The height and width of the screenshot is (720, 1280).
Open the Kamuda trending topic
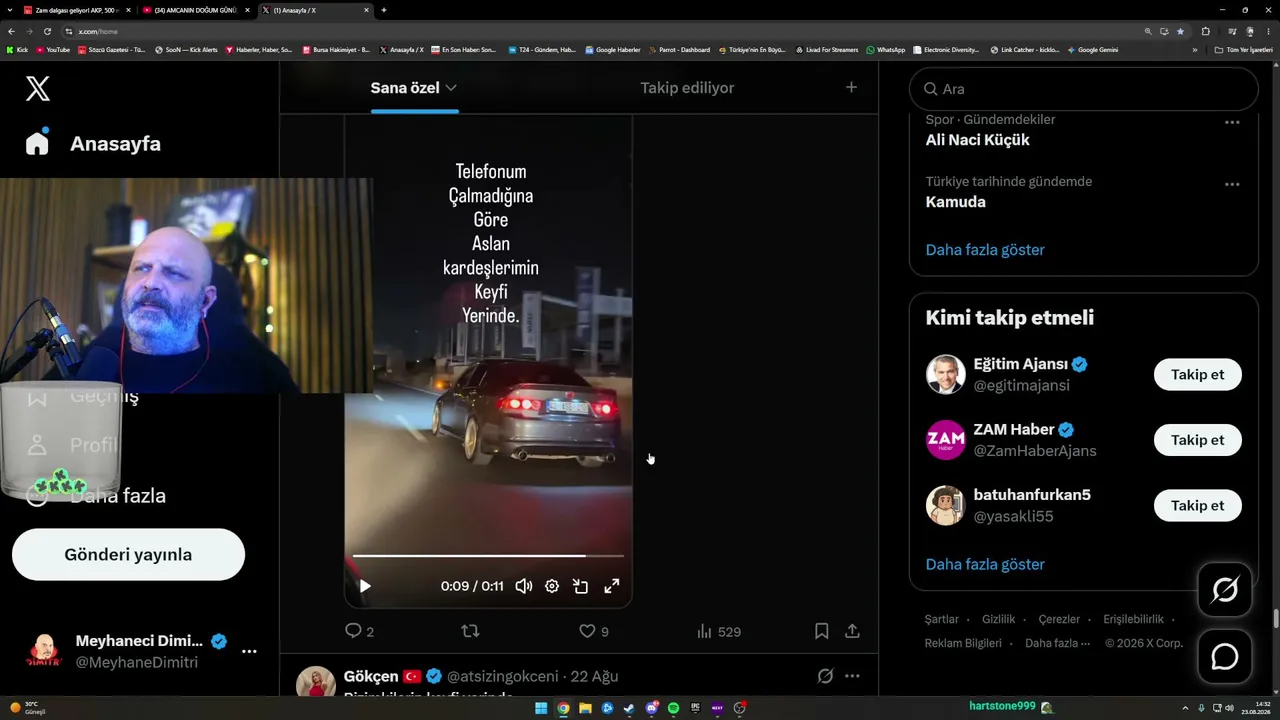tap(956, 202)
